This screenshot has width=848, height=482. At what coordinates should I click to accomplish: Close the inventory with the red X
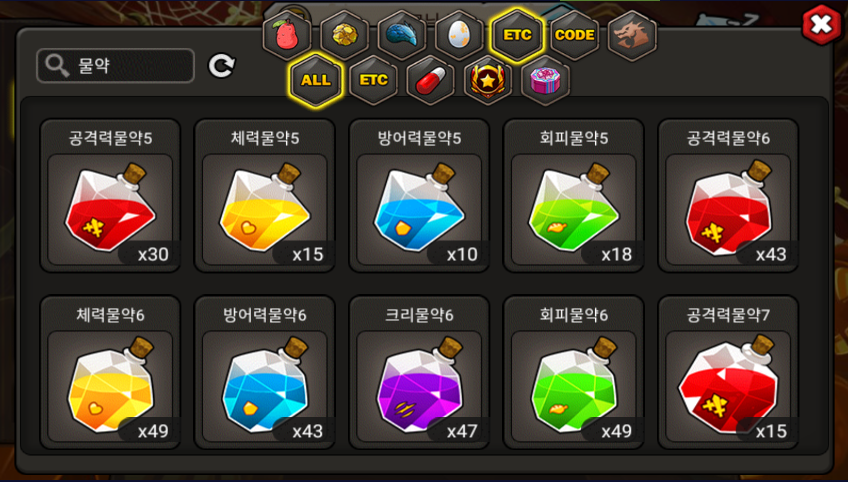coord(822,25)
